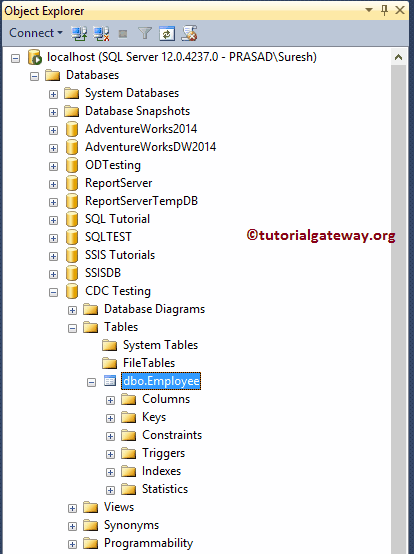Viewport: 414px width, 554px height.
Task: Expand the Synonyms folder
Action: point(72,527)
